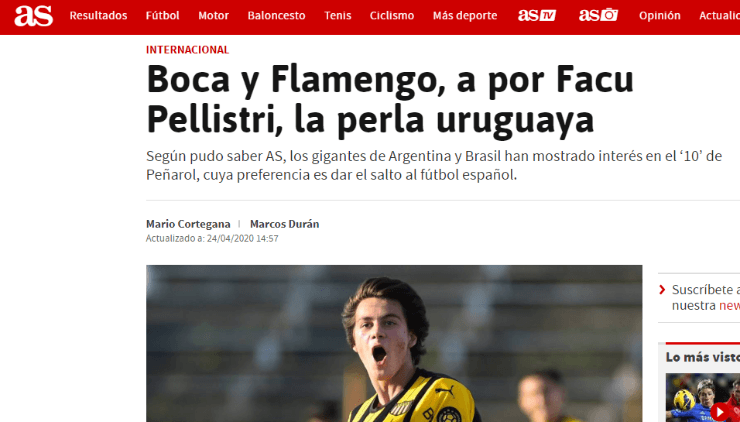Image resolution: width=740 pixels, height=422 pixels.
Task: Click the AS logo in the header
Action: point(34,16)
